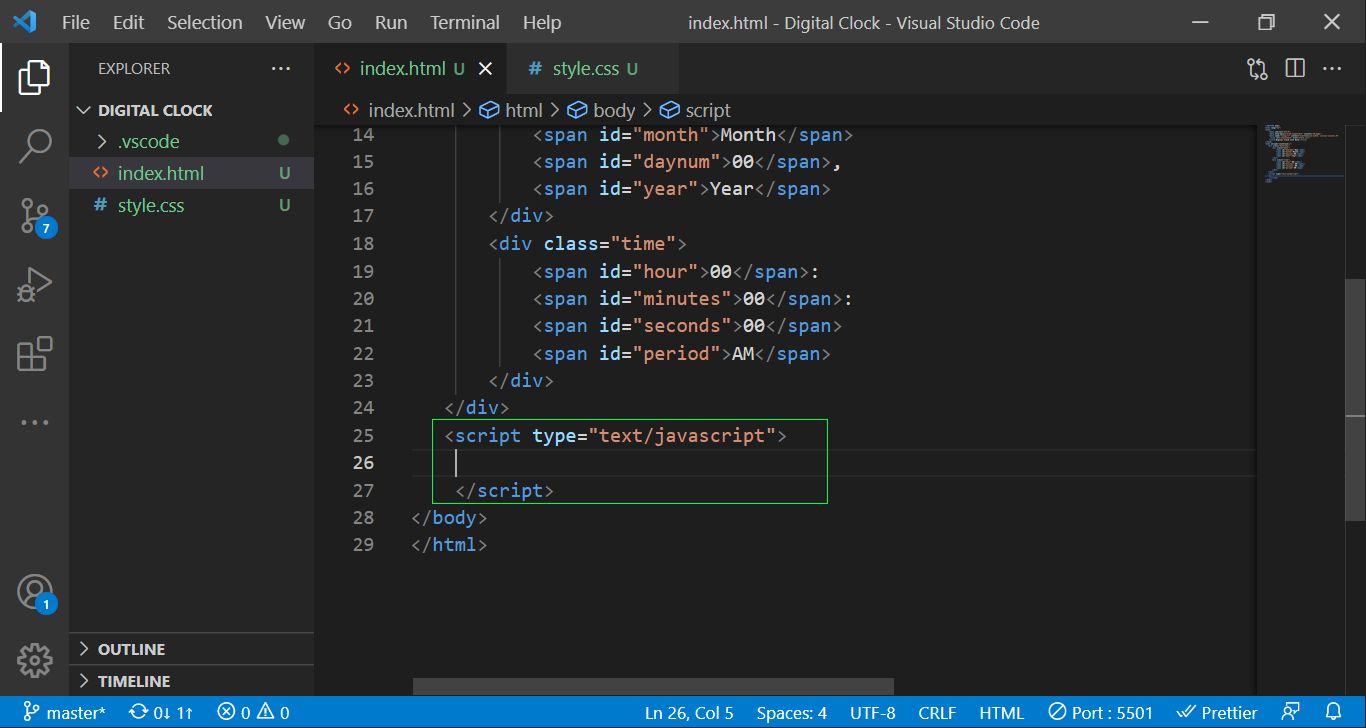The image size is (1366, 728).
Task: Open the Go menu
Action: [x=340, y=22]
